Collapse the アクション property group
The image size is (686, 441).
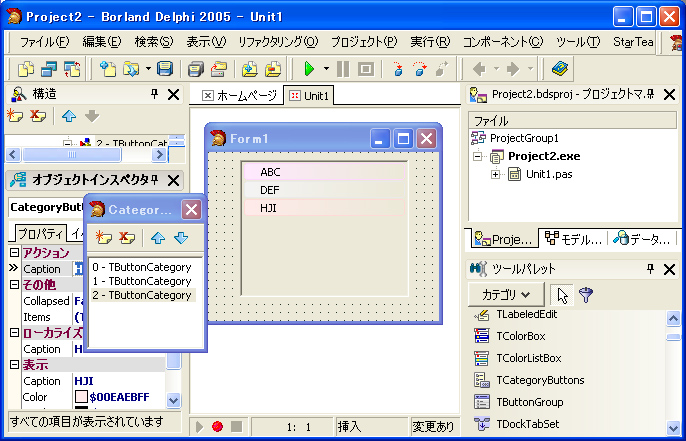(14, 252)
